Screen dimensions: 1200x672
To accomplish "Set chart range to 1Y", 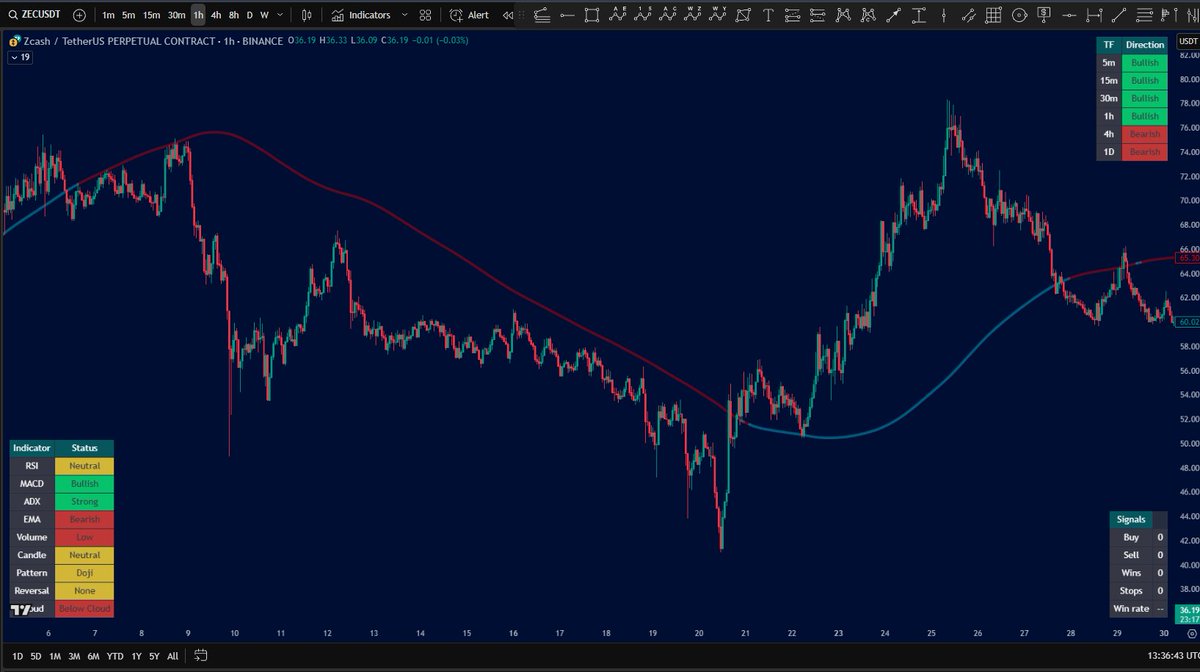I will click(136, 656).
